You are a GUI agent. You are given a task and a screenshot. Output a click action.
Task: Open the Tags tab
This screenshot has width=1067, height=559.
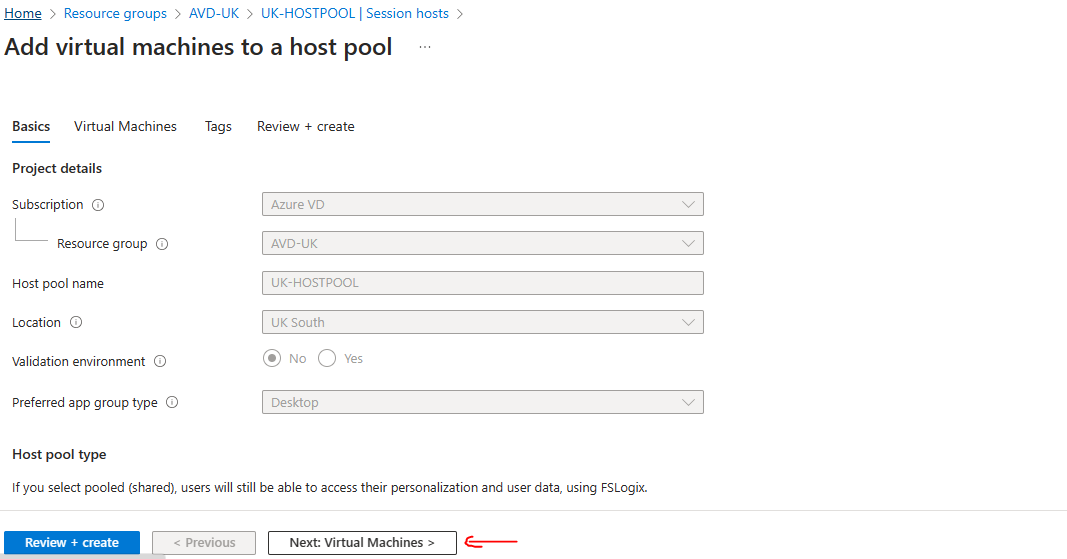click(x=218, y=126)
